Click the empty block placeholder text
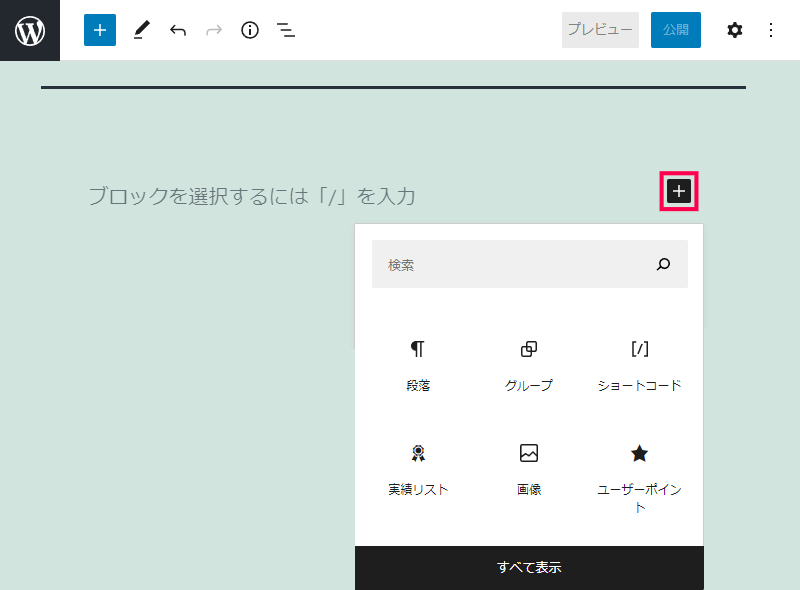 pyautogui.click(x=252, y=196)
